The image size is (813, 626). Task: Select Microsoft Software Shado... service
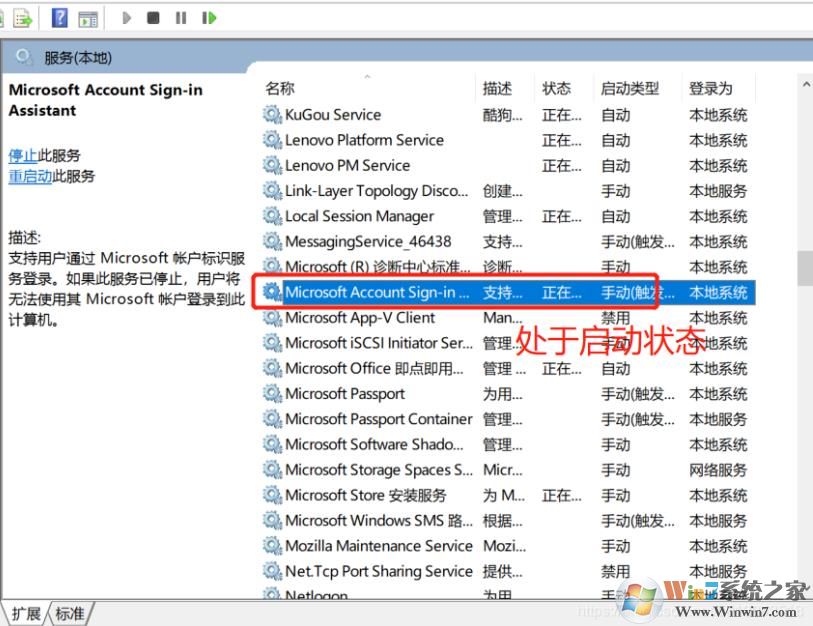[x=374, y=444]
